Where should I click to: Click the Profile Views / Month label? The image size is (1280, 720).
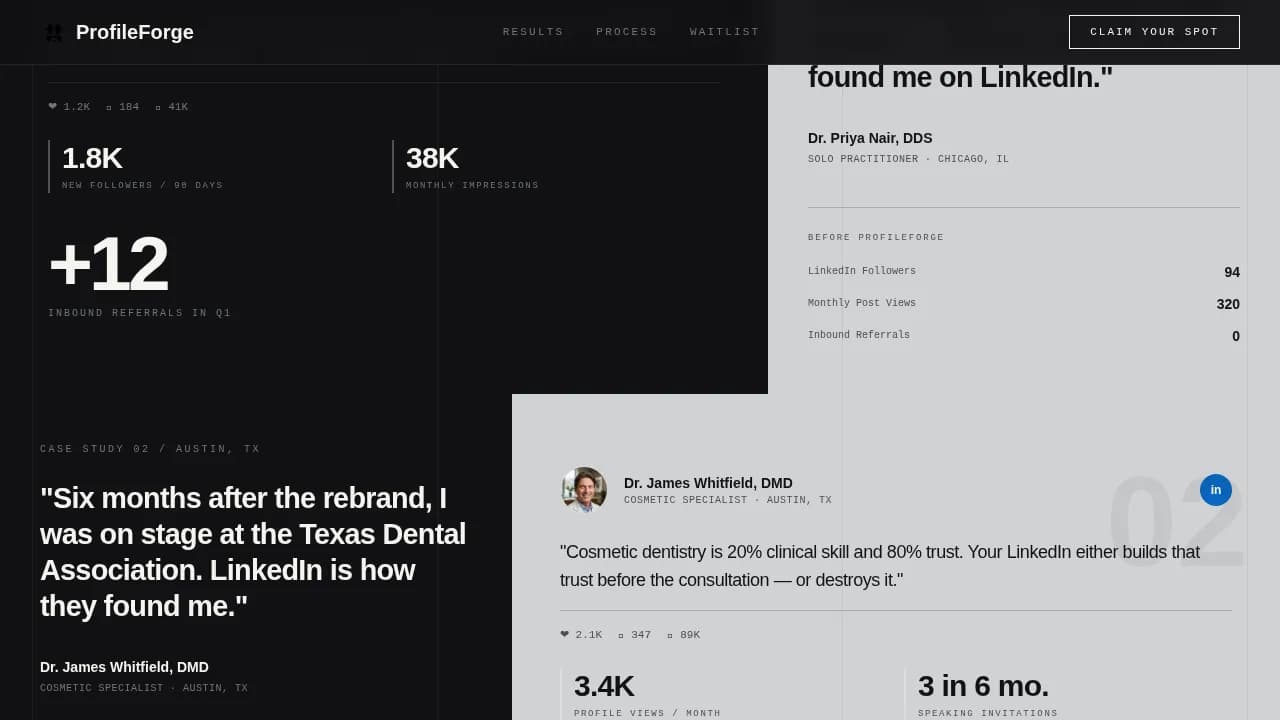click(x=647, y=713)
